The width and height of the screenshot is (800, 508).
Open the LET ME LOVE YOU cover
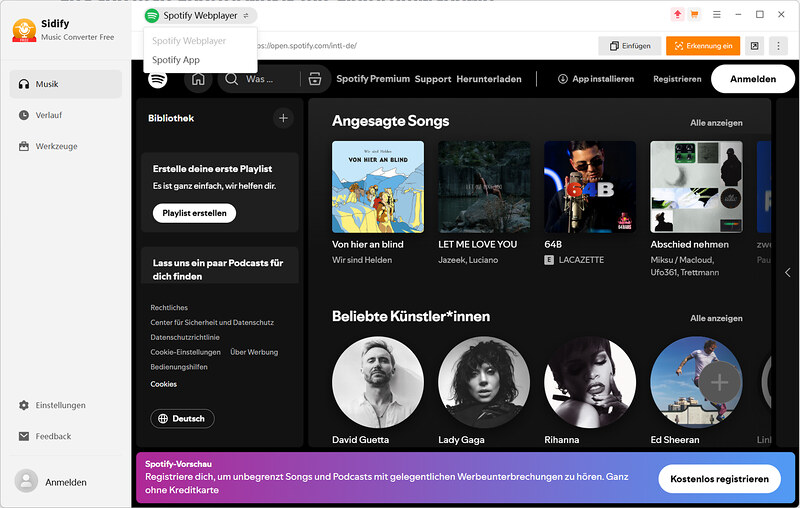click(x=484, y=187)
